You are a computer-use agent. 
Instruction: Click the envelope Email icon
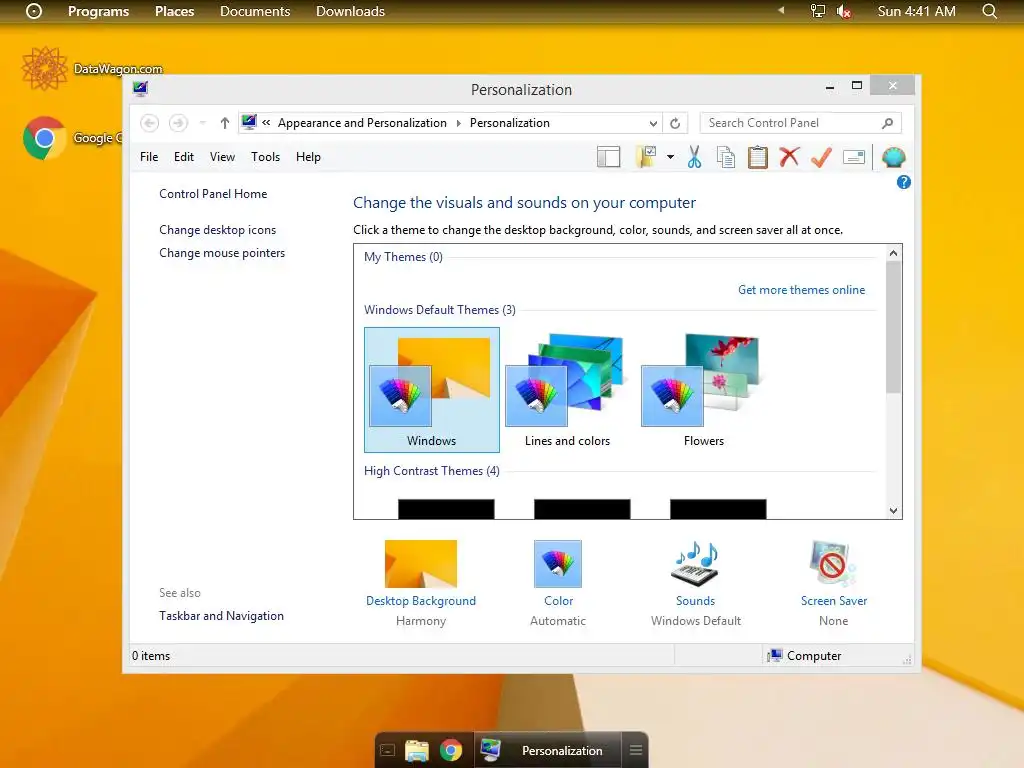point(854,157)
